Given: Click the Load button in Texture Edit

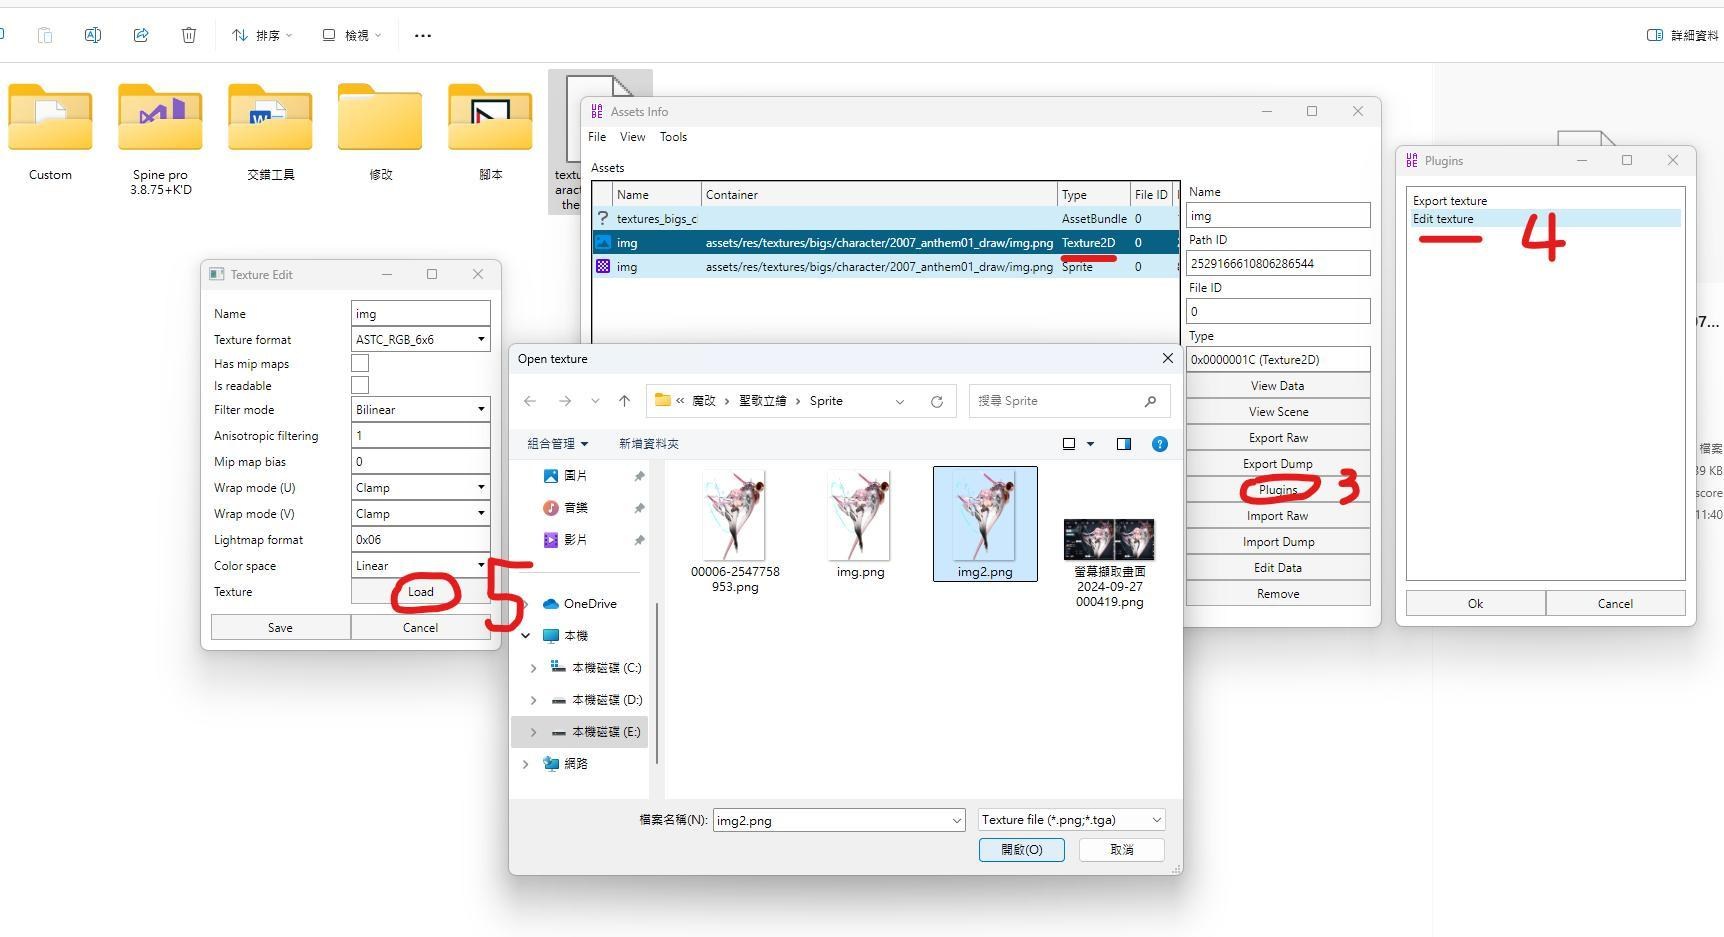Looking at the screenshot, I should click(x=421, y=592).
